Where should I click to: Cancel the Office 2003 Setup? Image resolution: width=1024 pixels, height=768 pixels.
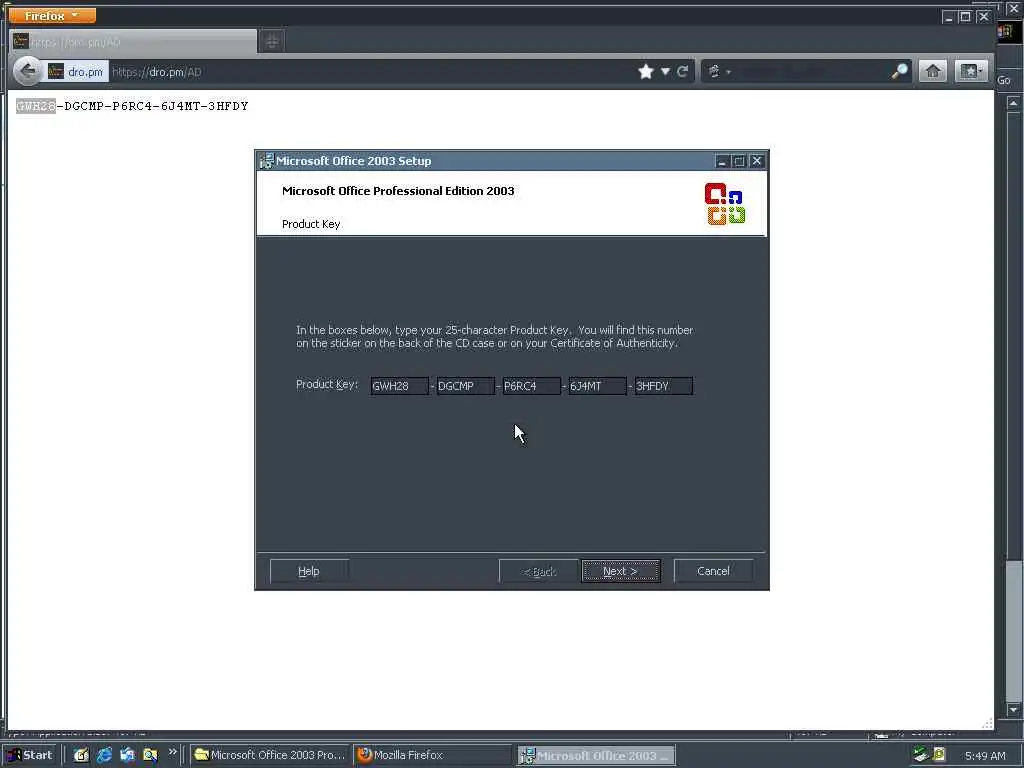pyautogui.click(x=713, y=571)
